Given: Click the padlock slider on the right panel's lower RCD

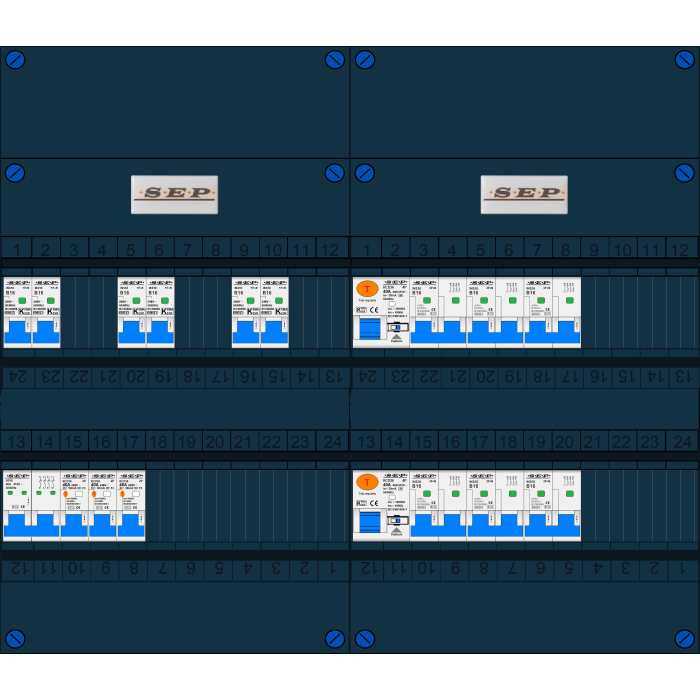Looking at the screenshot, I should pos(396,521).
